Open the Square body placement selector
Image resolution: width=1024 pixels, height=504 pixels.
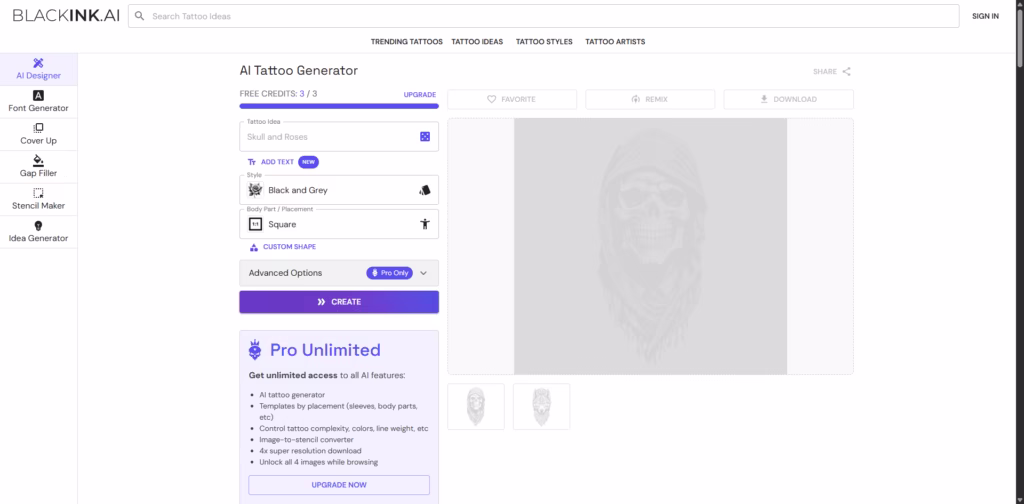338,225
